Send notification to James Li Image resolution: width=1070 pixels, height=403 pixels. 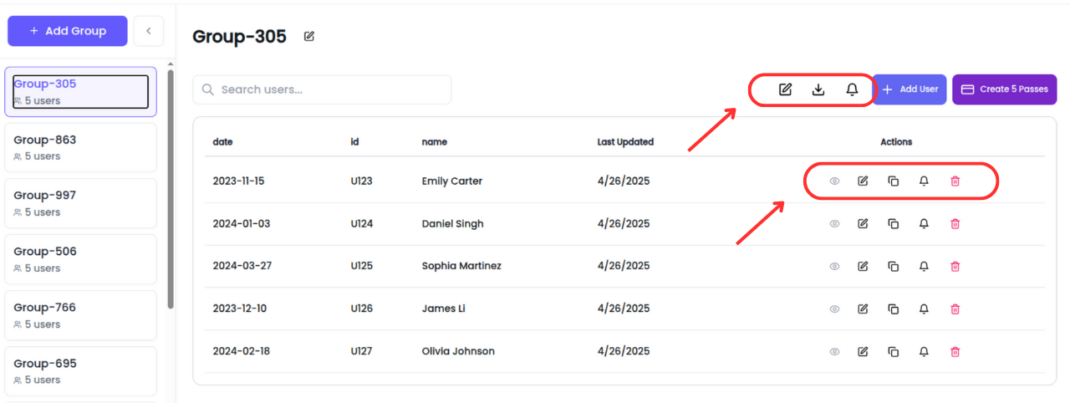923,309
